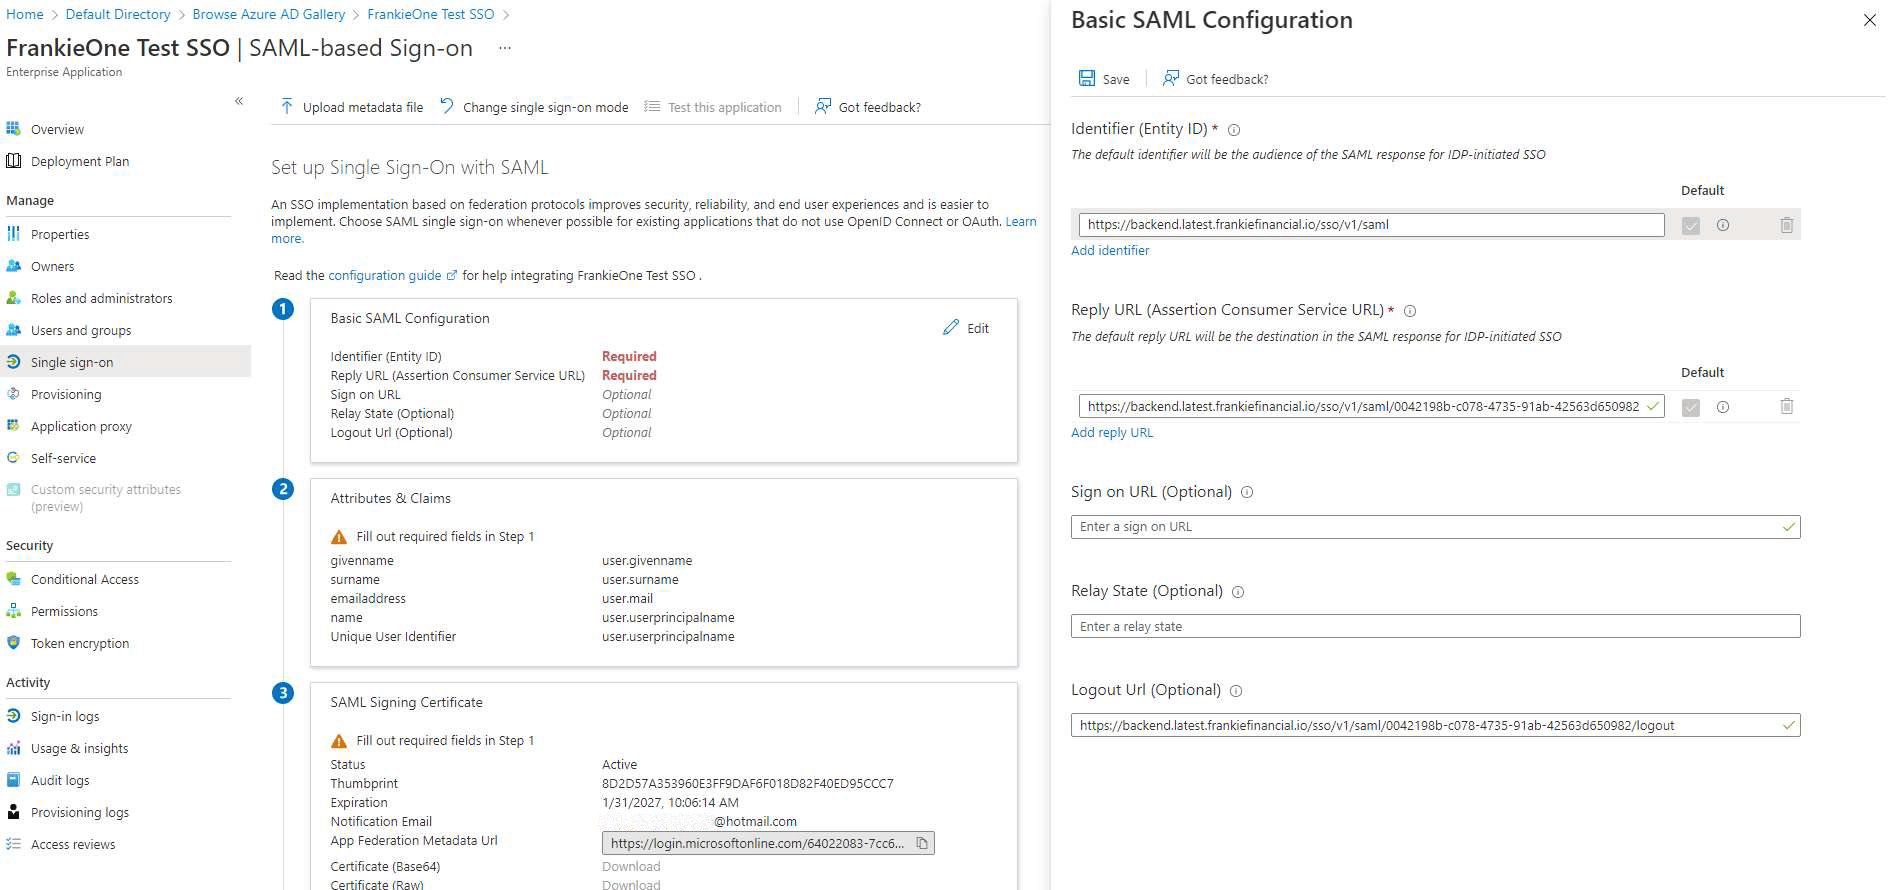This screenshot has width=1901, height=890.
Task: Delete the Reply URL with trash icon
Action: 1786,407
